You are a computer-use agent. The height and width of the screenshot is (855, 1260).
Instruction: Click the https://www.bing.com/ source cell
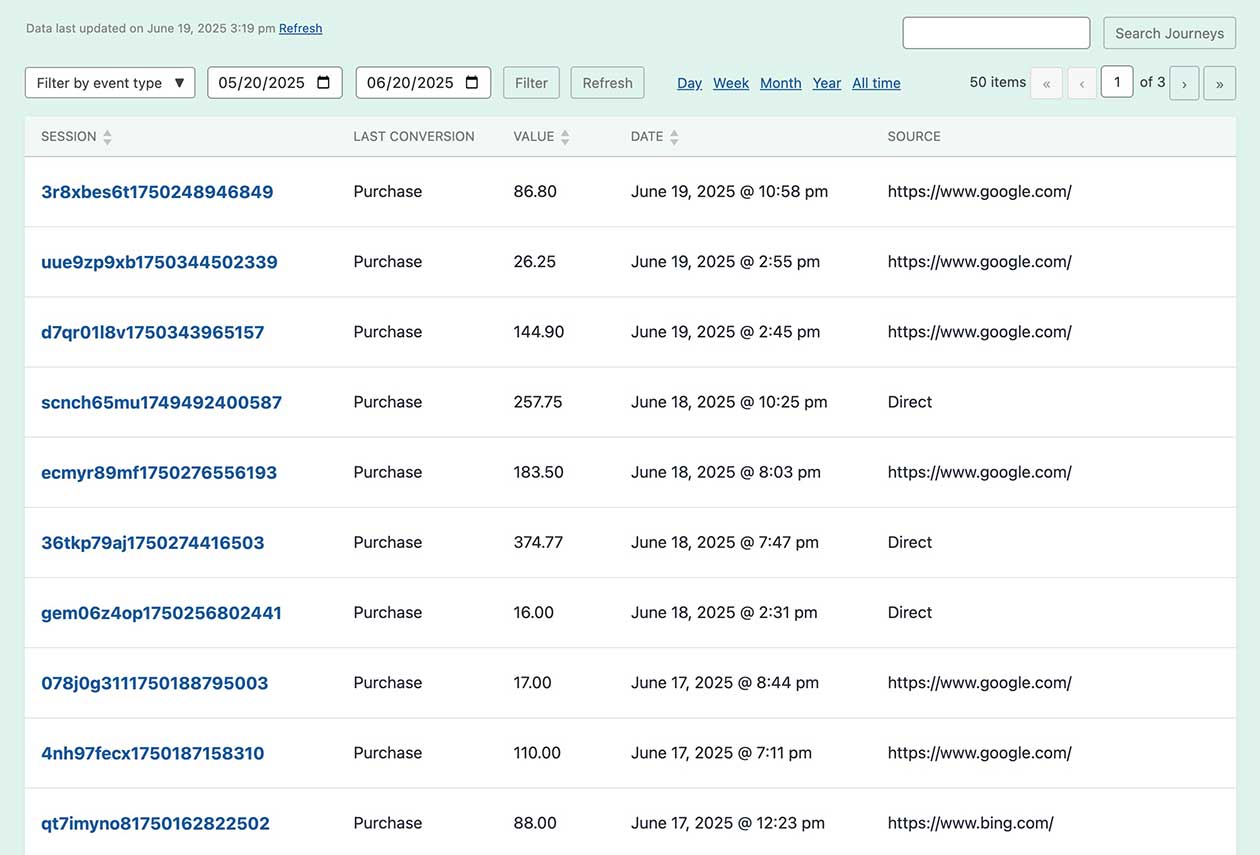970,823
